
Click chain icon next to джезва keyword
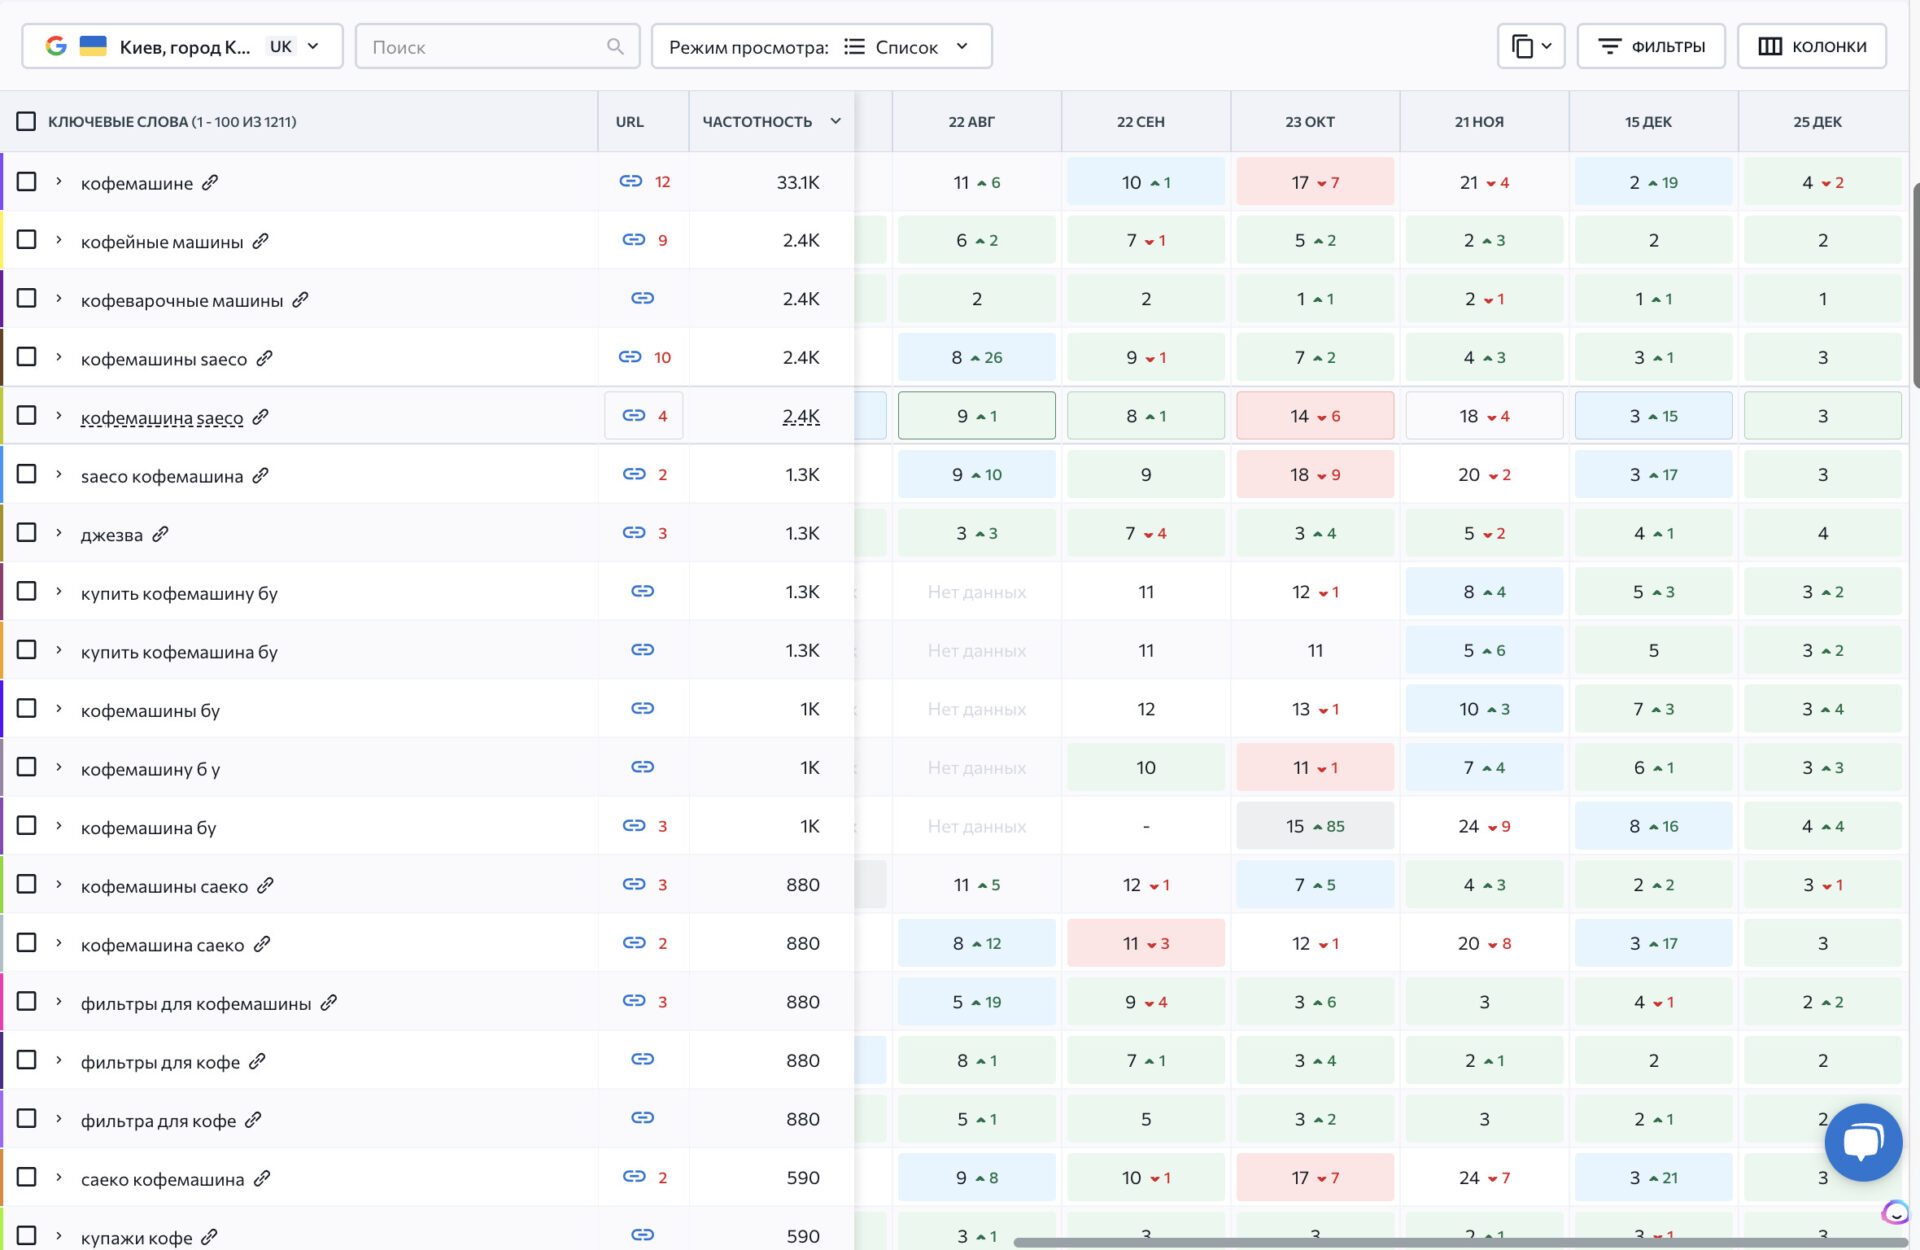[x=160, y=534]
